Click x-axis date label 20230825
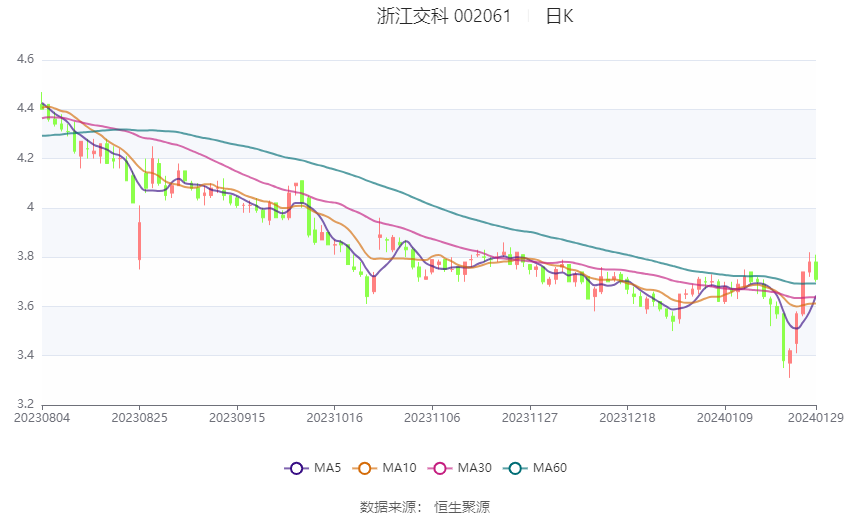Viewport: 850px width, 517px height. [x=139, y=417]
